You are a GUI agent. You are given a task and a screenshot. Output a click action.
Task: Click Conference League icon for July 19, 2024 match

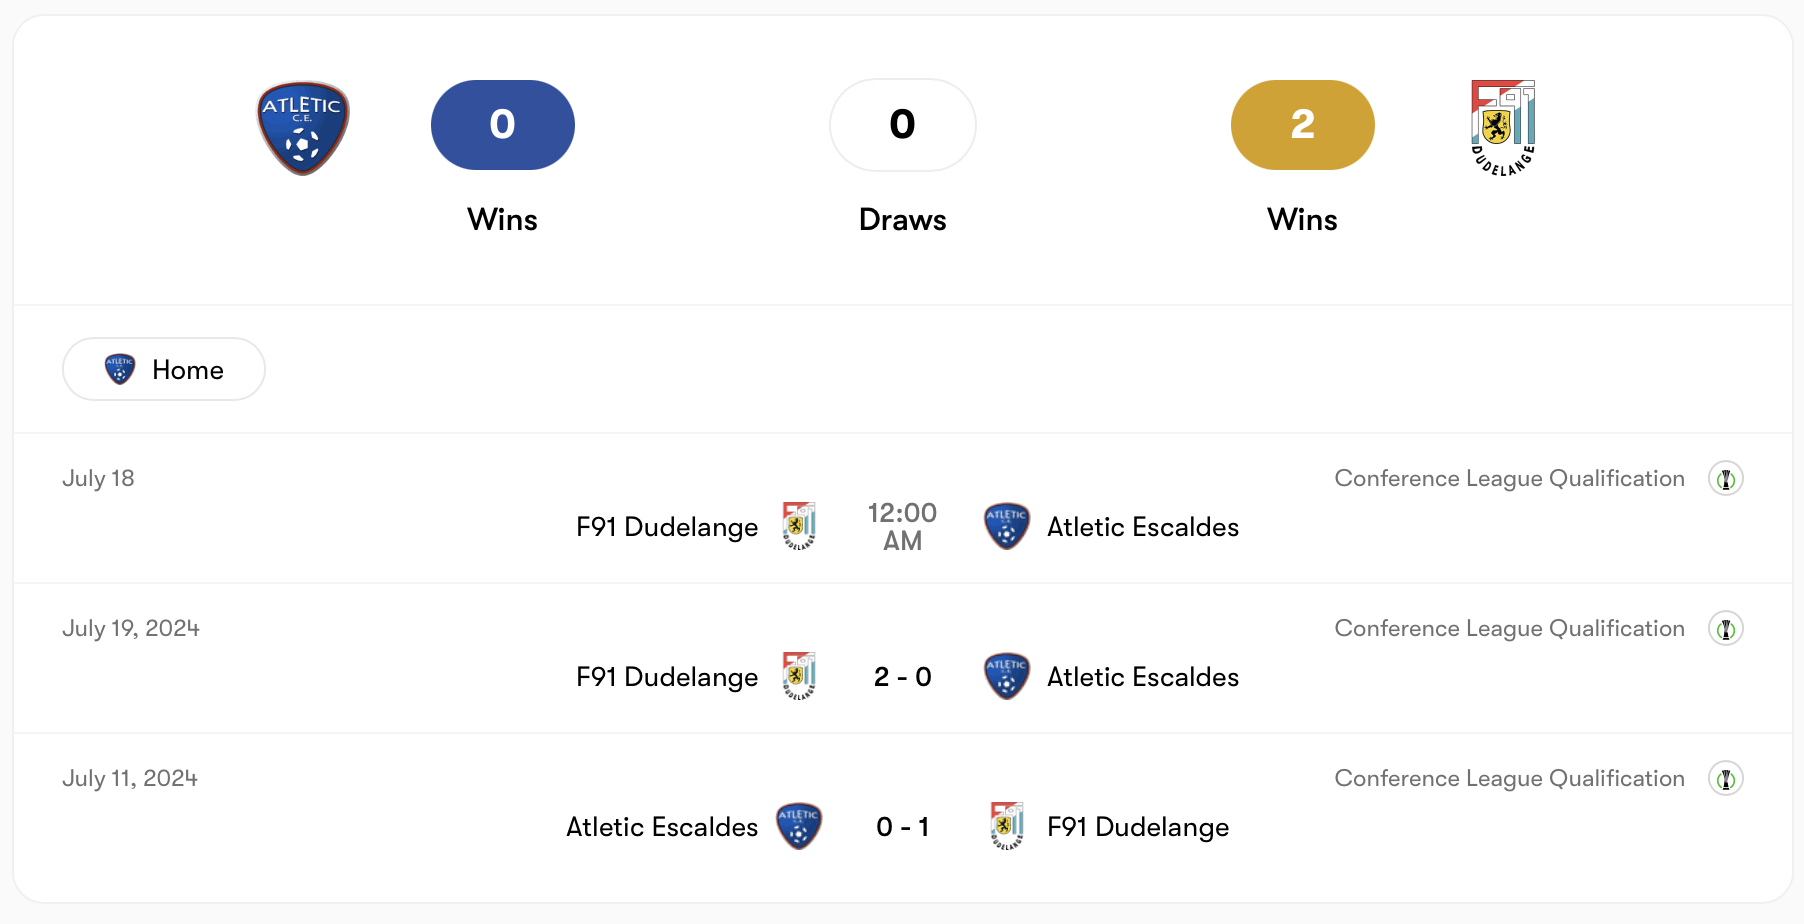[1726, 629]
